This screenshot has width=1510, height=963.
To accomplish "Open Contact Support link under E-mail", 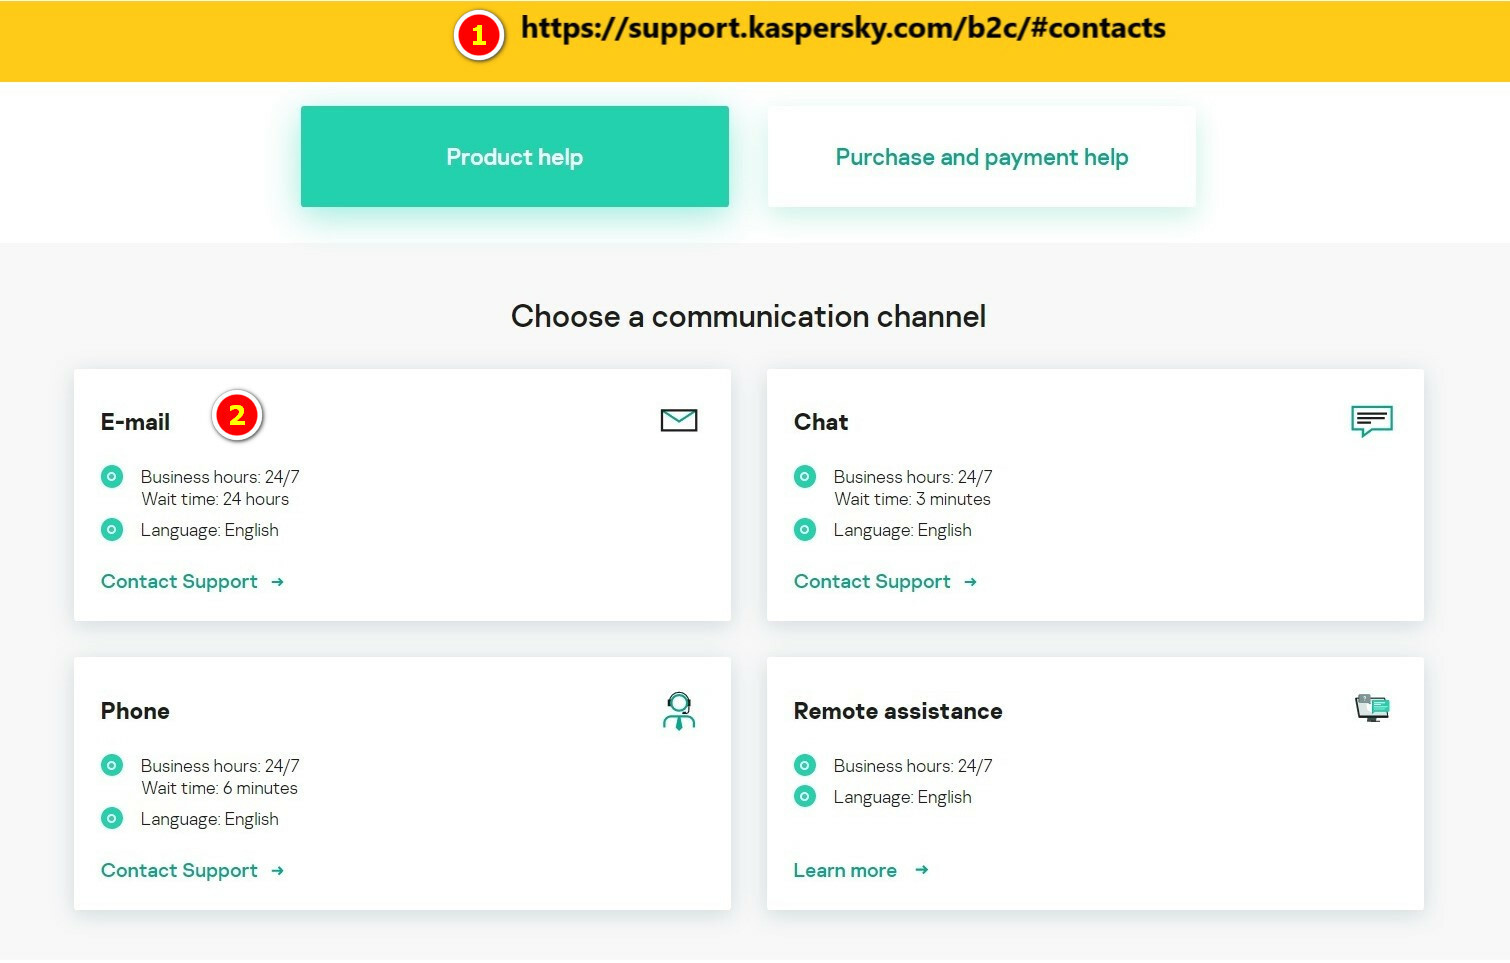I will (x=179, y=582).
